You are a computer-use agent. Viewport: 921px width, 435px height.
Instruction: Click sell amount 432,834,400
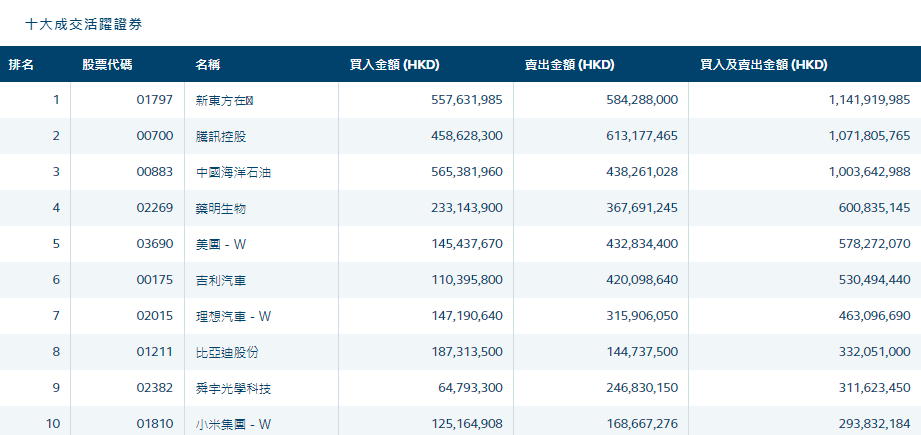[642, 244]
